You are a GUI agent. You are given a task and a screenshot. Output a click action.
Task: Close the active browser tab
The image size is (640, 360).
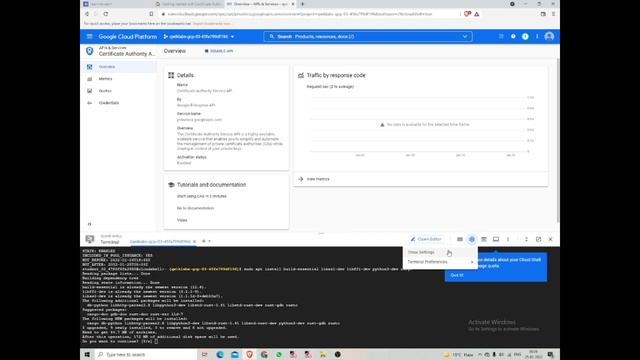(x=293, y=4)
